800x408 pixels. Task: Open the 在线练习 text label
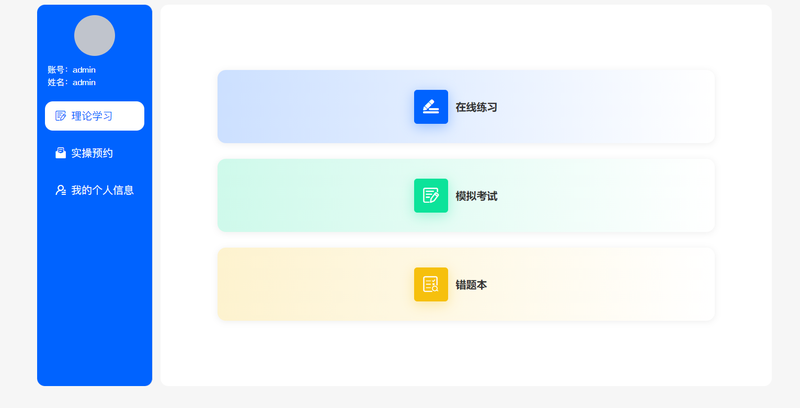(476, 107)
